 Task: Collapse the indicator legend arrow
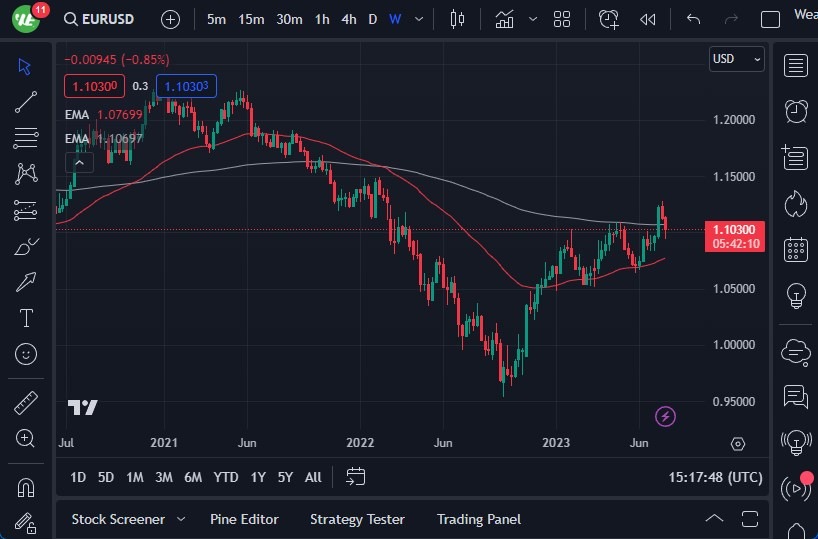[x=80, y=162]
